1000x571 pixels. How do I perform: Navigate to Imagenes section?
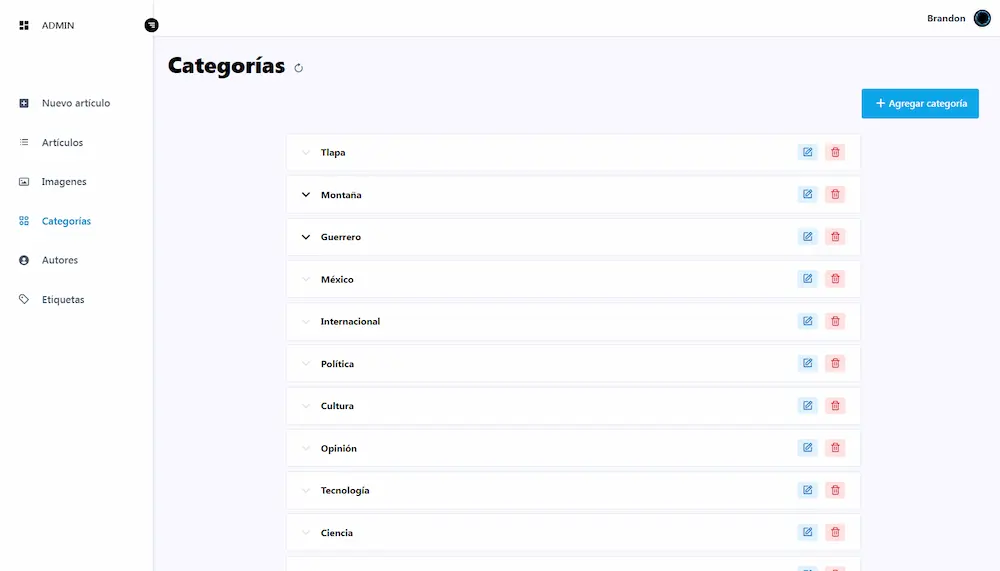(63, 182)
